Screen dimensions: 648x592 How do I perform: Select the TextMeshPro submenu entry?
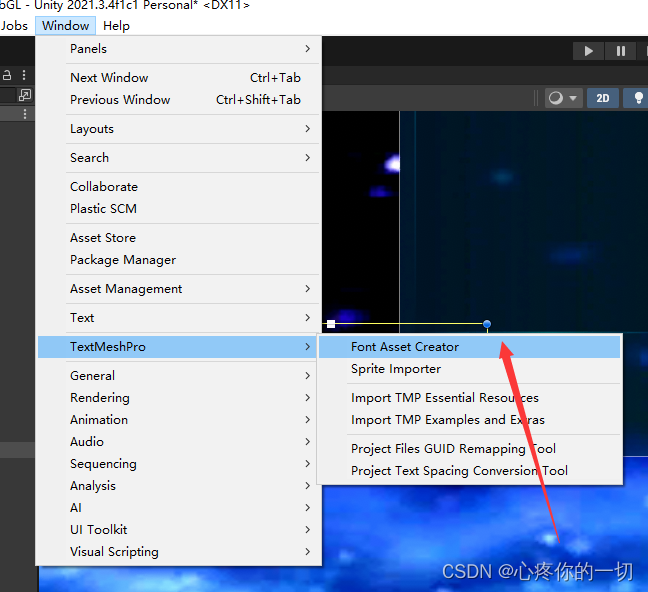click(x=177, y=346)
